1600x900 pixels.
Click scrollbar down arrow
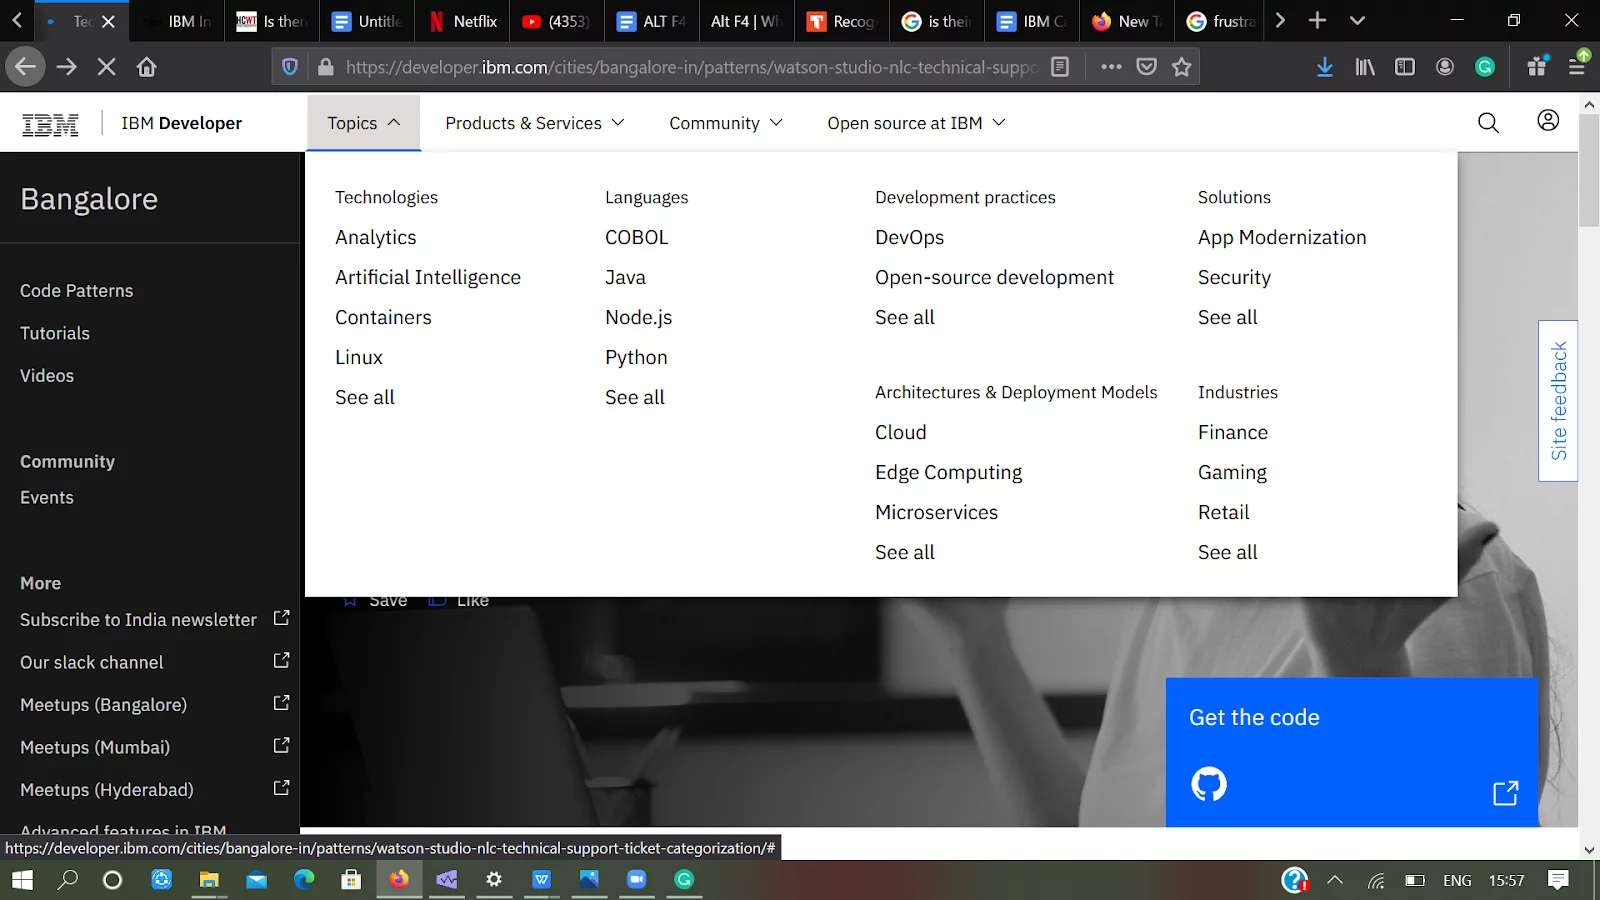[x=1589, y=850]
